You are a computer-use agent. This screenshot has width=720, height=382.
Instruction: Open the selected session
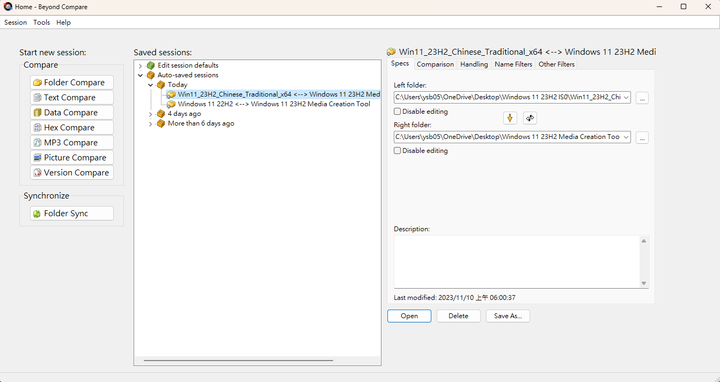point(409,316)
